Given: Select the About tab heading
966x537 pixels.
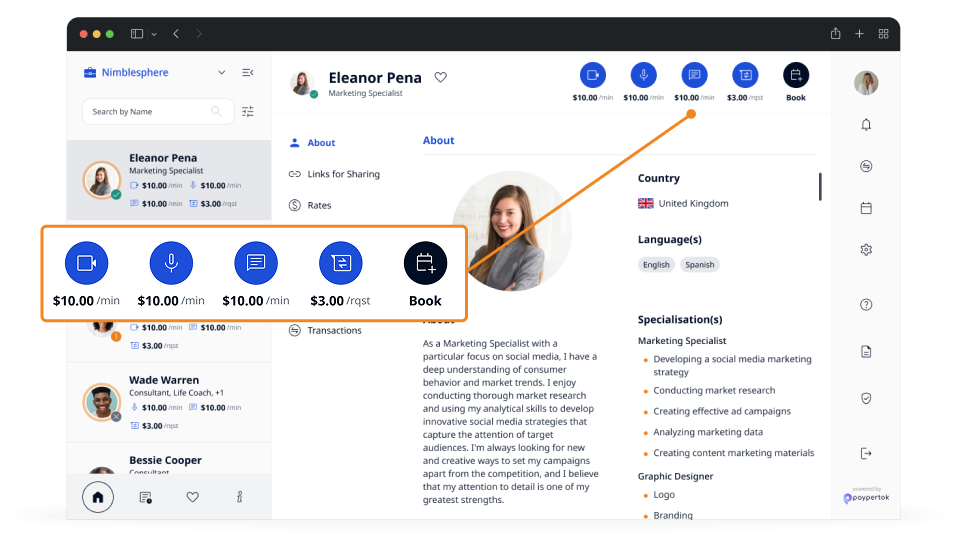Looking at the screenshot, I should 439,140.
